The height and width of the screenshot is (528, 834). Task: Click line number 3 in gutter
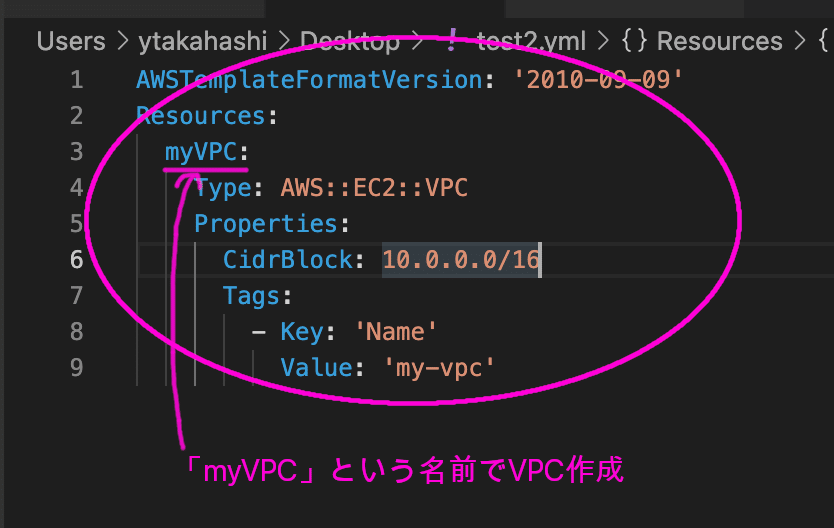point(77,152)
